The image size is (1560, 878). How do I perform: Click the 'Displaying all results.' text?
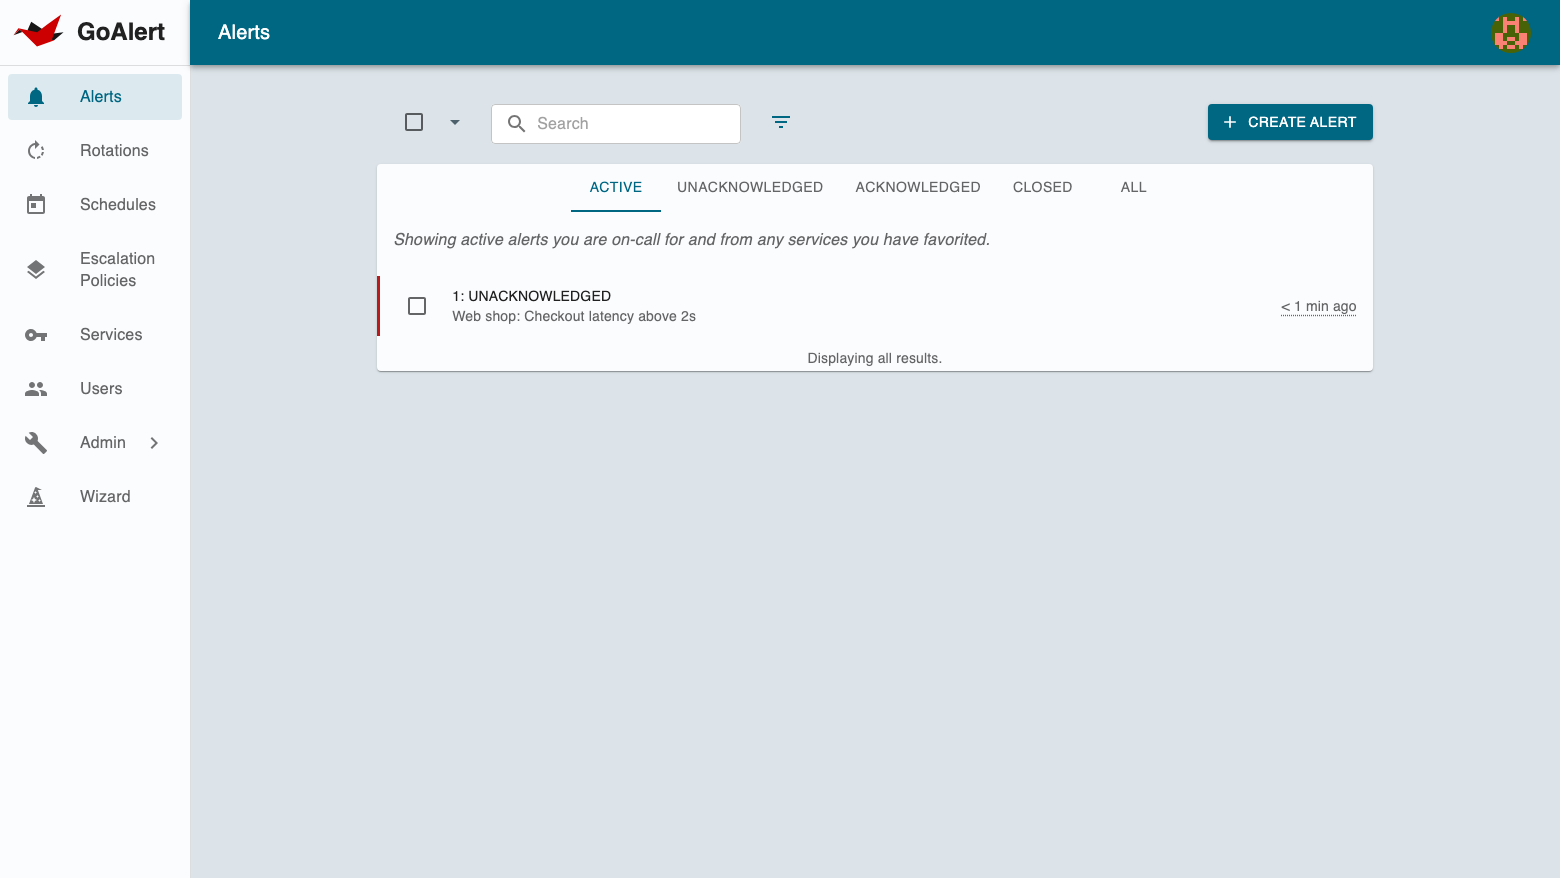[x=875, y=359]
